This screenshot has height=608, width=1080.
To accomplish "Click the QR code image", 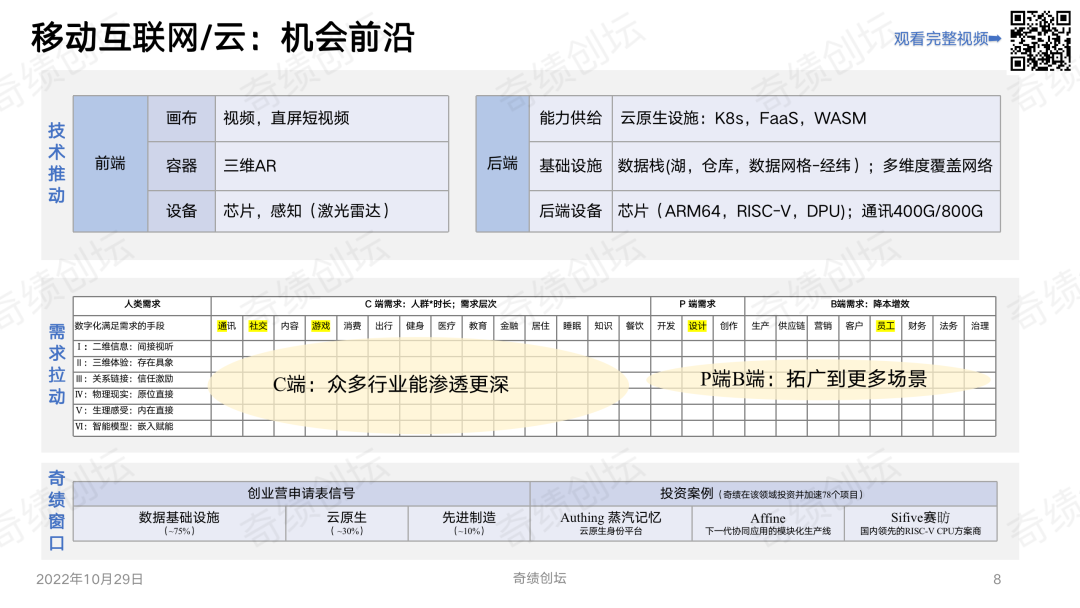I will [x=1040, y=40].
